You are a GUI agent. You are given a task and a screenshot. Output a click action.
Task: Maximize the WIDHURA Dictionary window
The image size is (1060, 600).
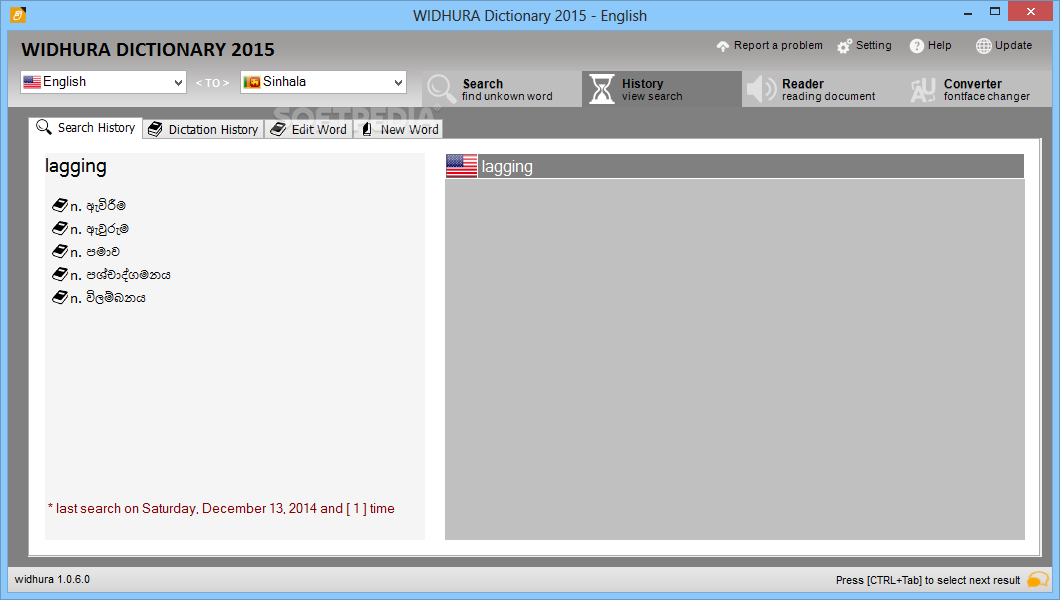pos(995,12)
